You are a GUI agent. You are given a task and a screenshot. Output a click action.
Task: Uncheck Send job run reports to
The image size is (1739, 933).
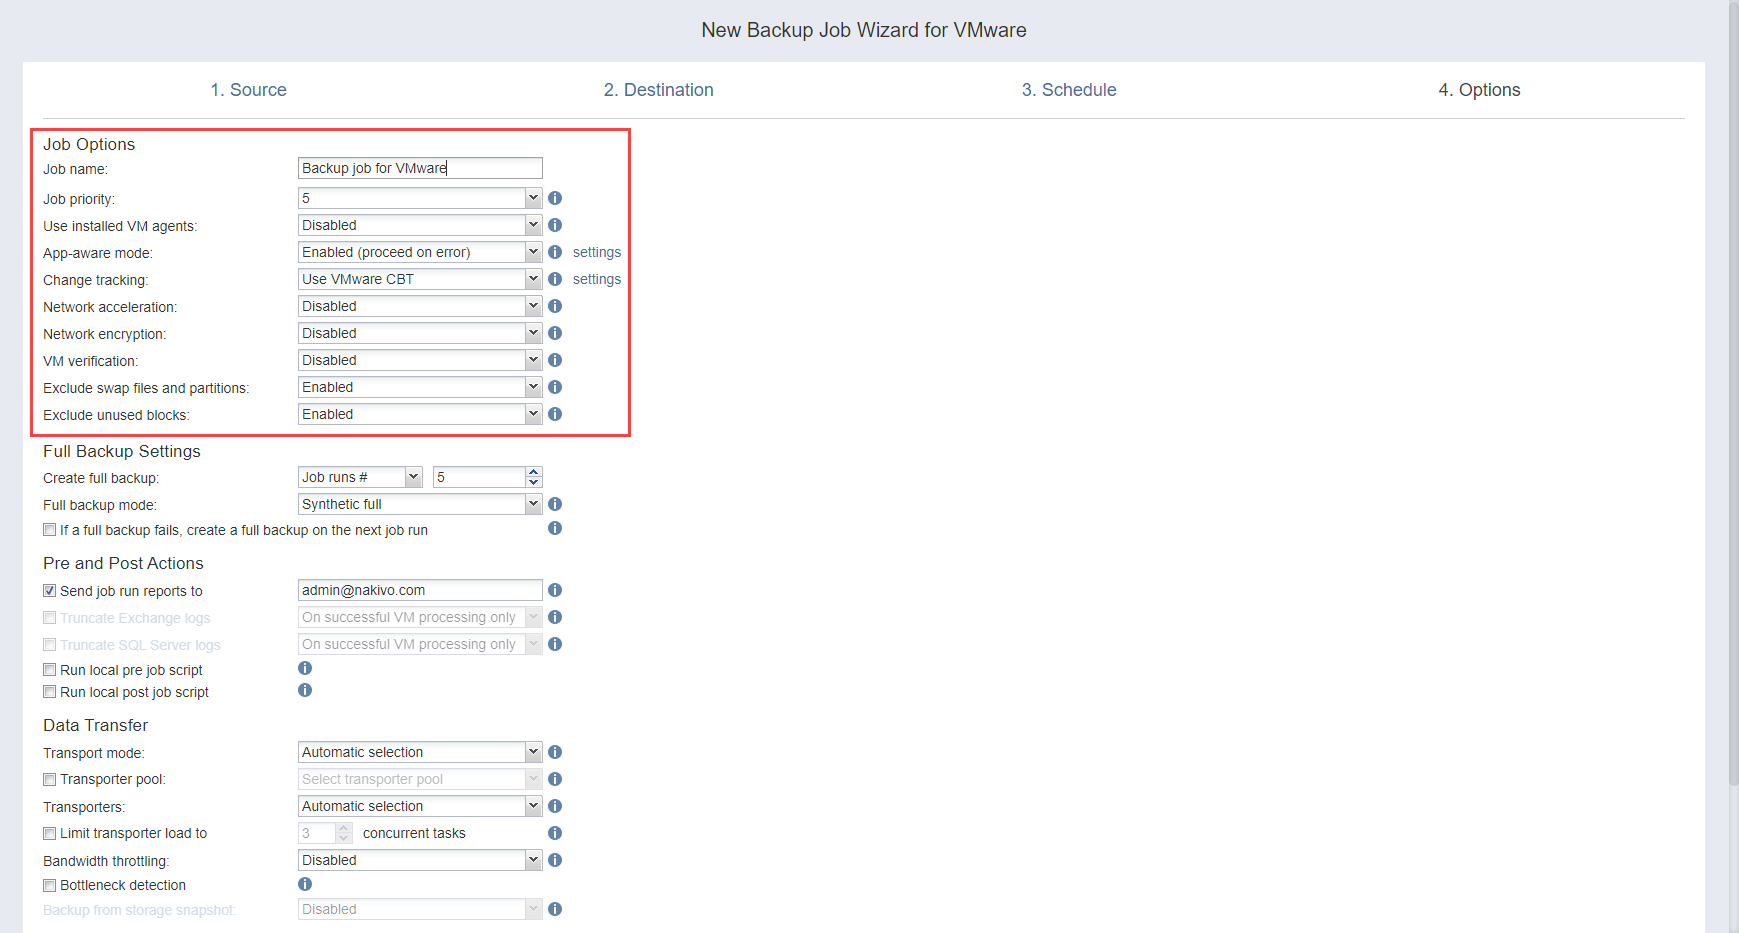click(49, 591)
